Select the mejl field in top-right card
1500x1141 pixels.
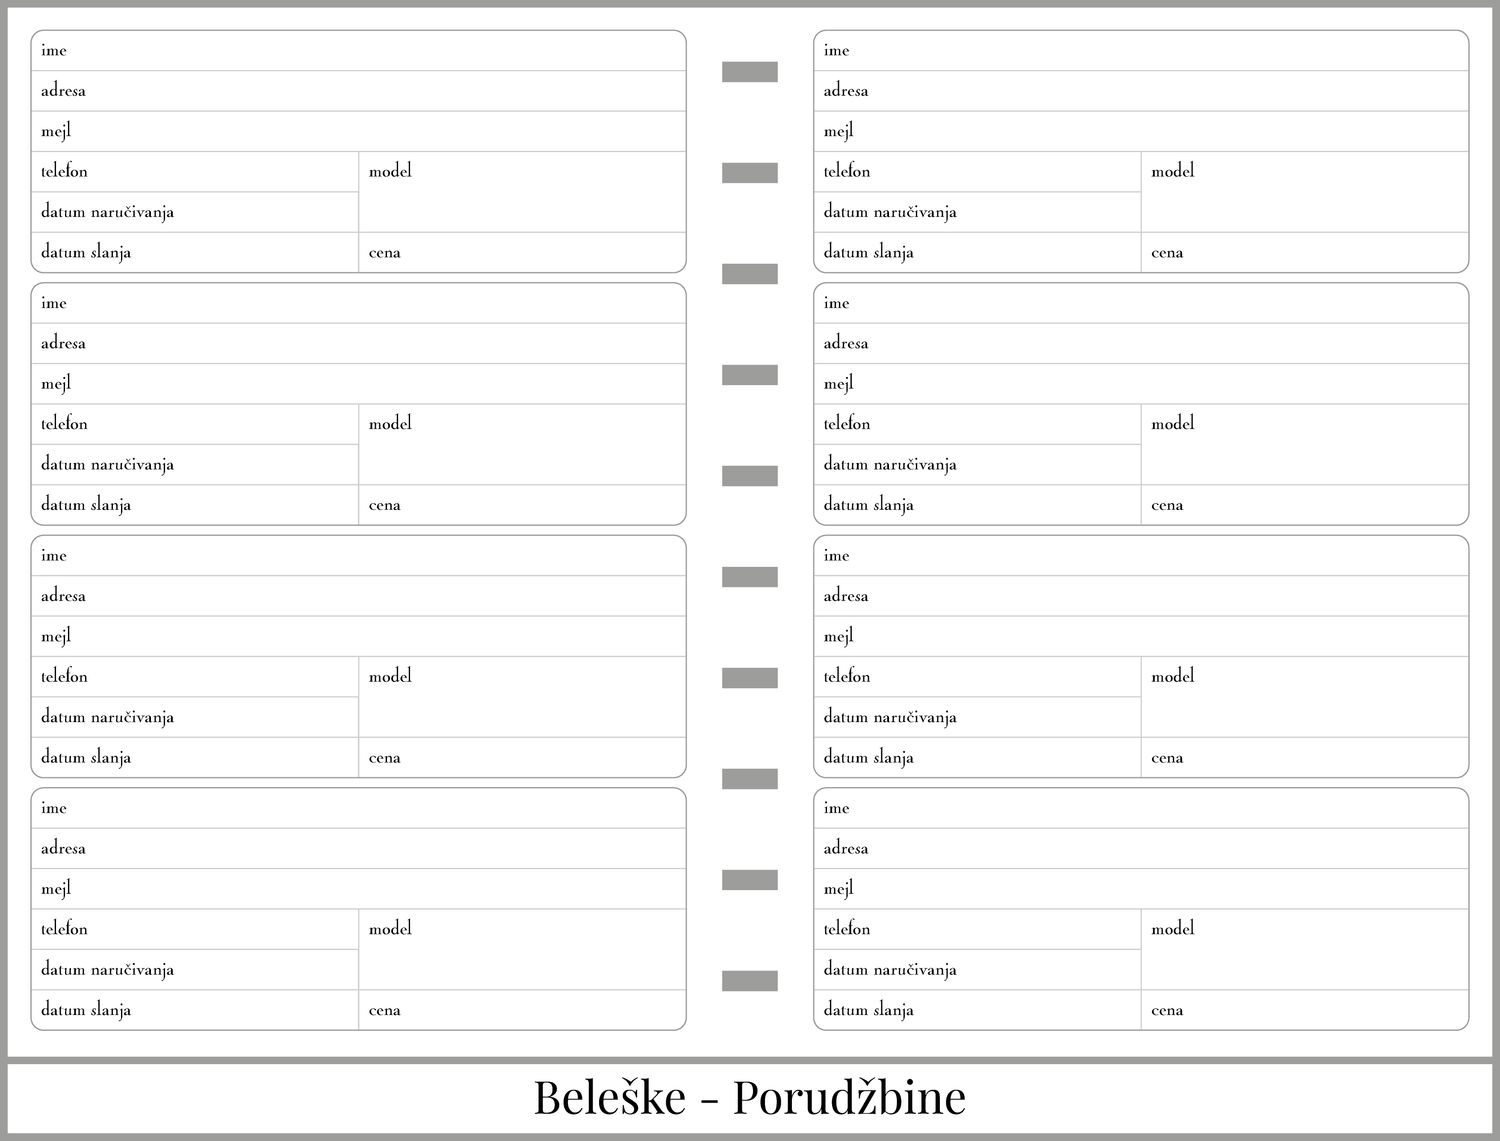point(1140,131)
